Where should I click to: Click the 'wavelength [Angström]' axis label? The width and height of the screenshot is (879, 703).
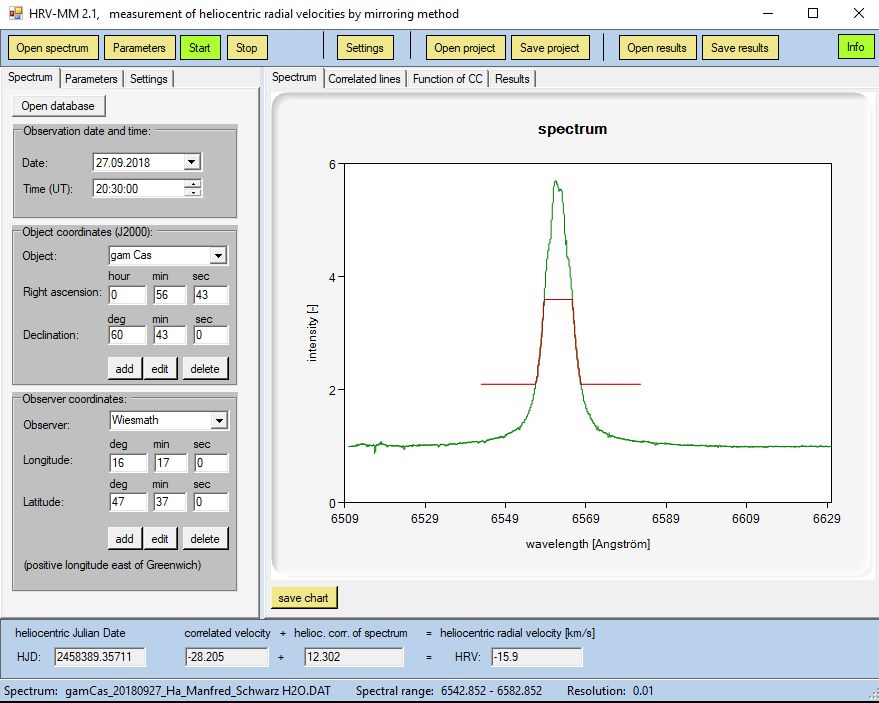[x=588, y=544]
